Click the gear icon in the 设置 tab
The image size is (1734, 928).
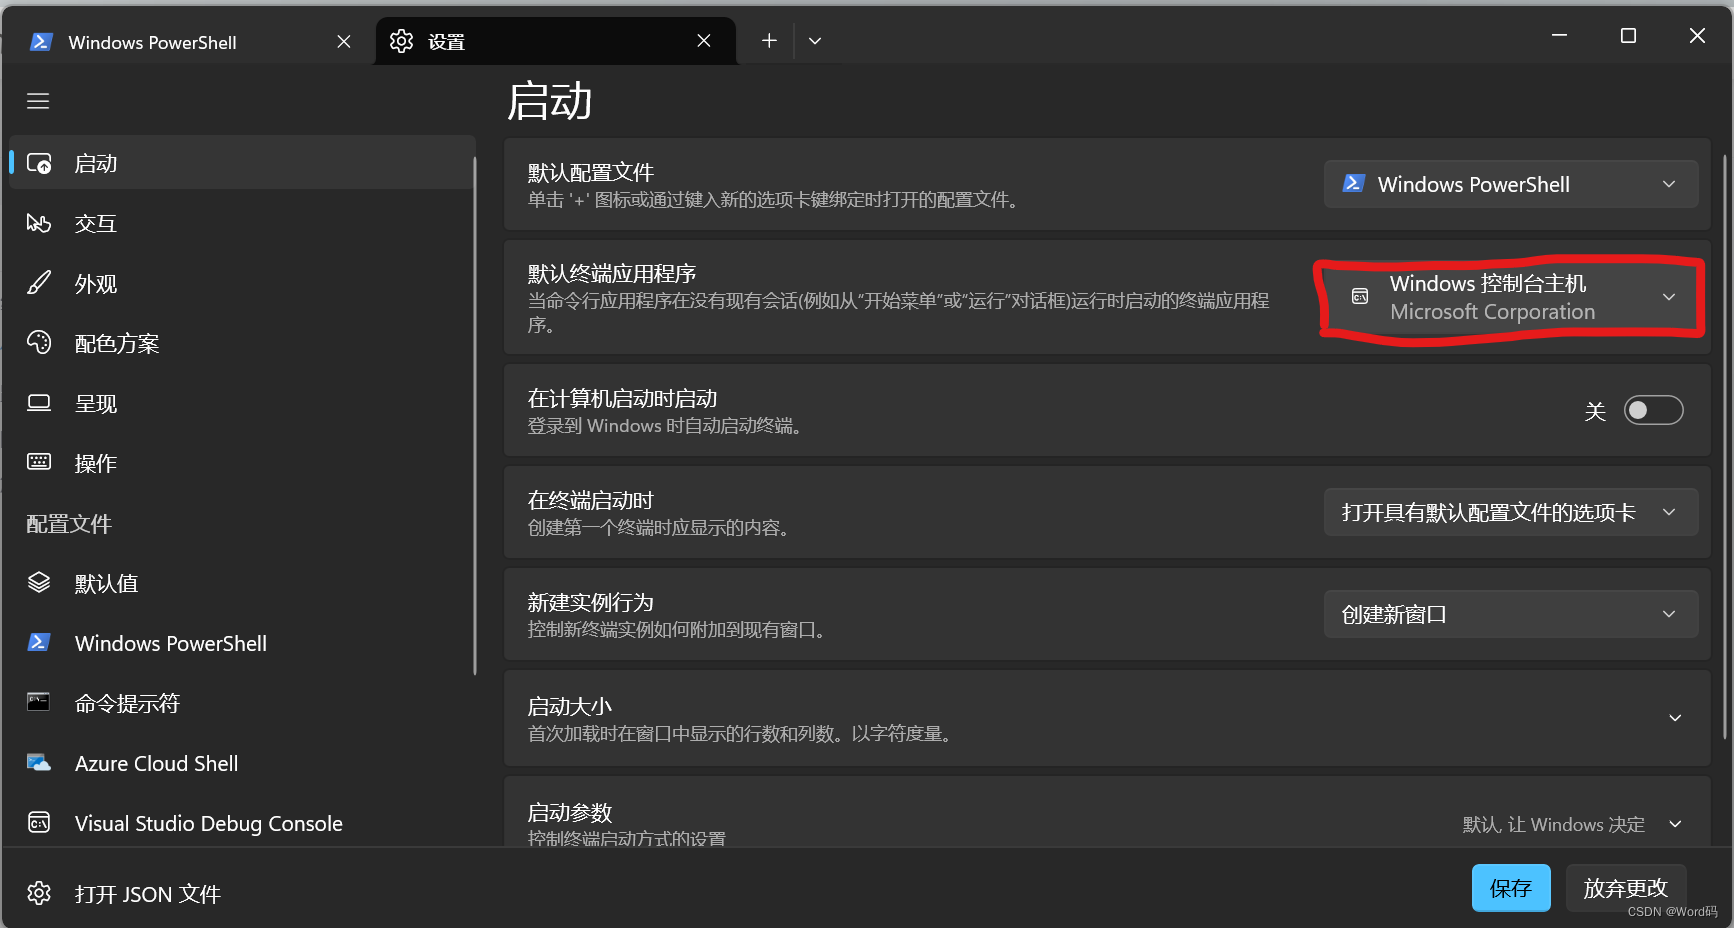[x=401, y=41]
